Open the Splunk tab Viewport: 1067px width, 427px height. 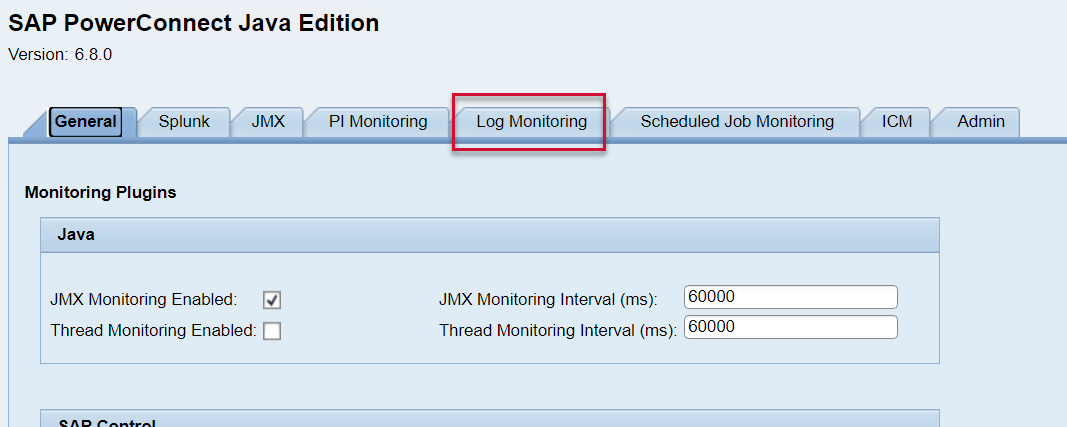184,122
